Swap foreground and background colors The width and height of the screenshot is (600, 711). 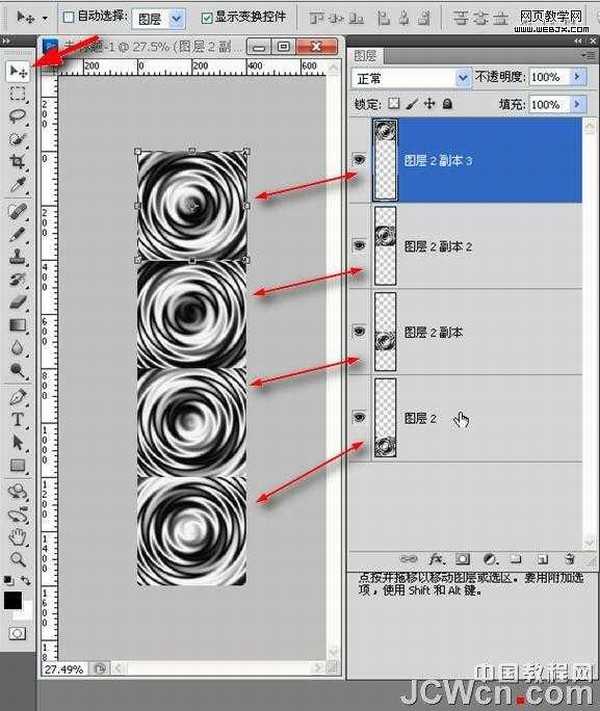point(26,580)
